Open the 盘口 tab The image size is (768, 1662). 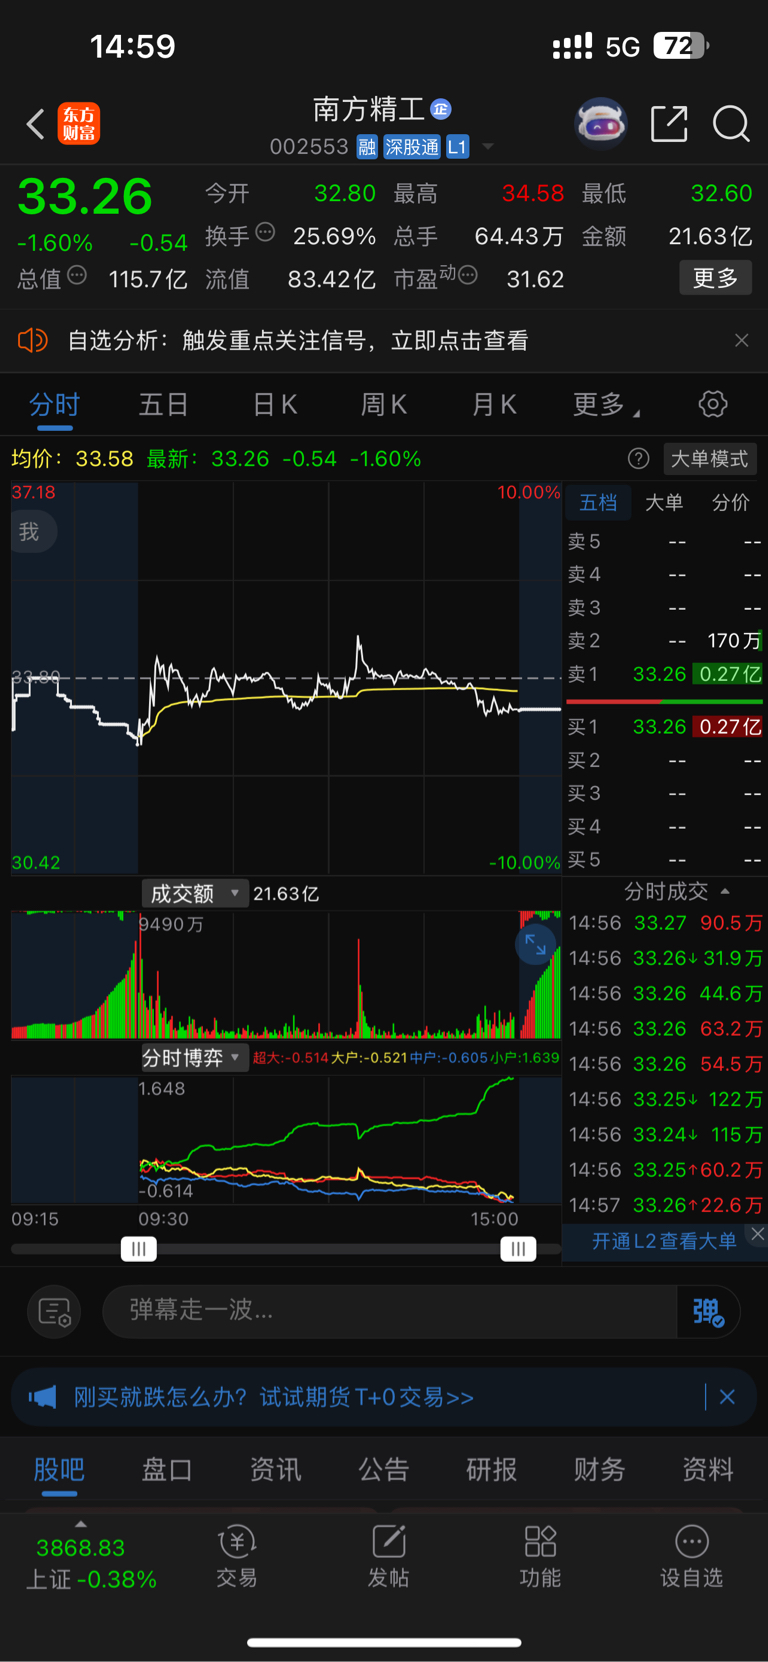pos(167,1469)
